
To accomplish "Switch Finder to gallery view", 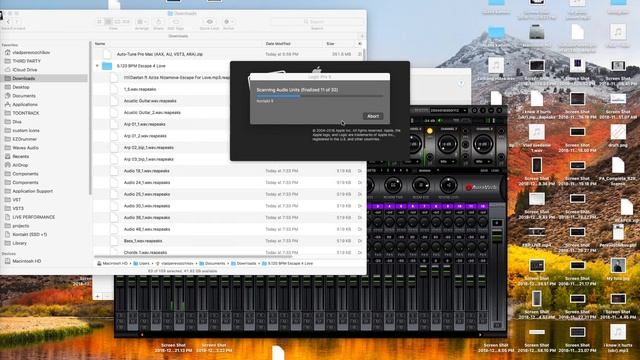I will [x=126, y=22].
